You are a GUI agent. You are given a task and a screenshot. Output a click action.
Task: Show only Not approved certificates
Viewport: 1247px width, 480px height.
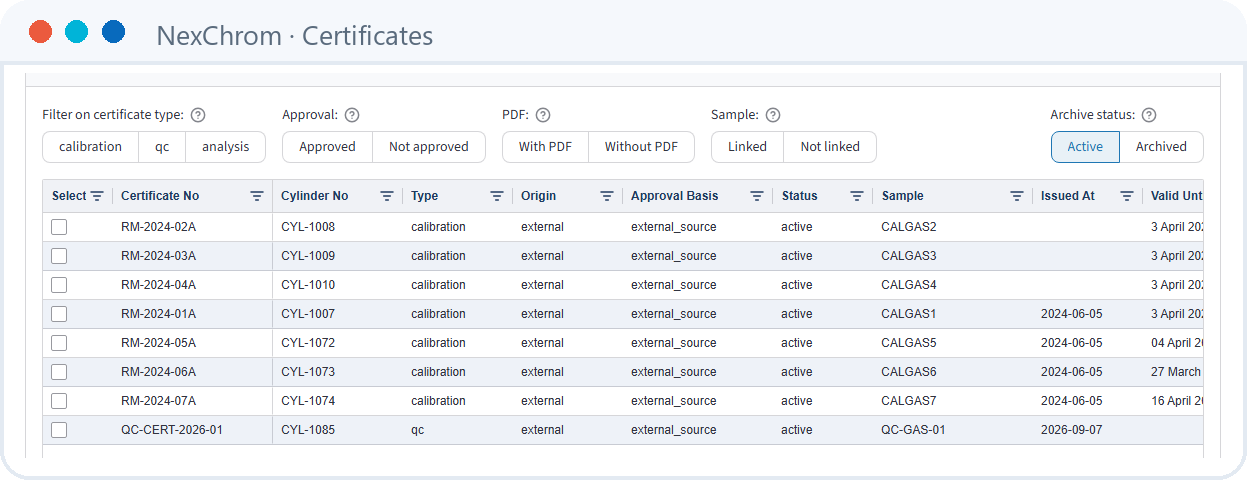click(x=429, y=147)
